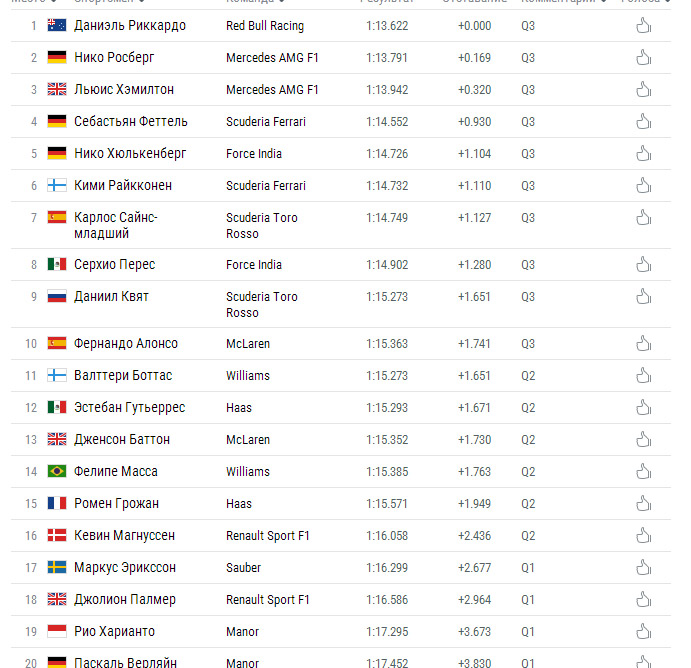Like Даниил Квят's result
691x668 pixels.
[643, 297]
